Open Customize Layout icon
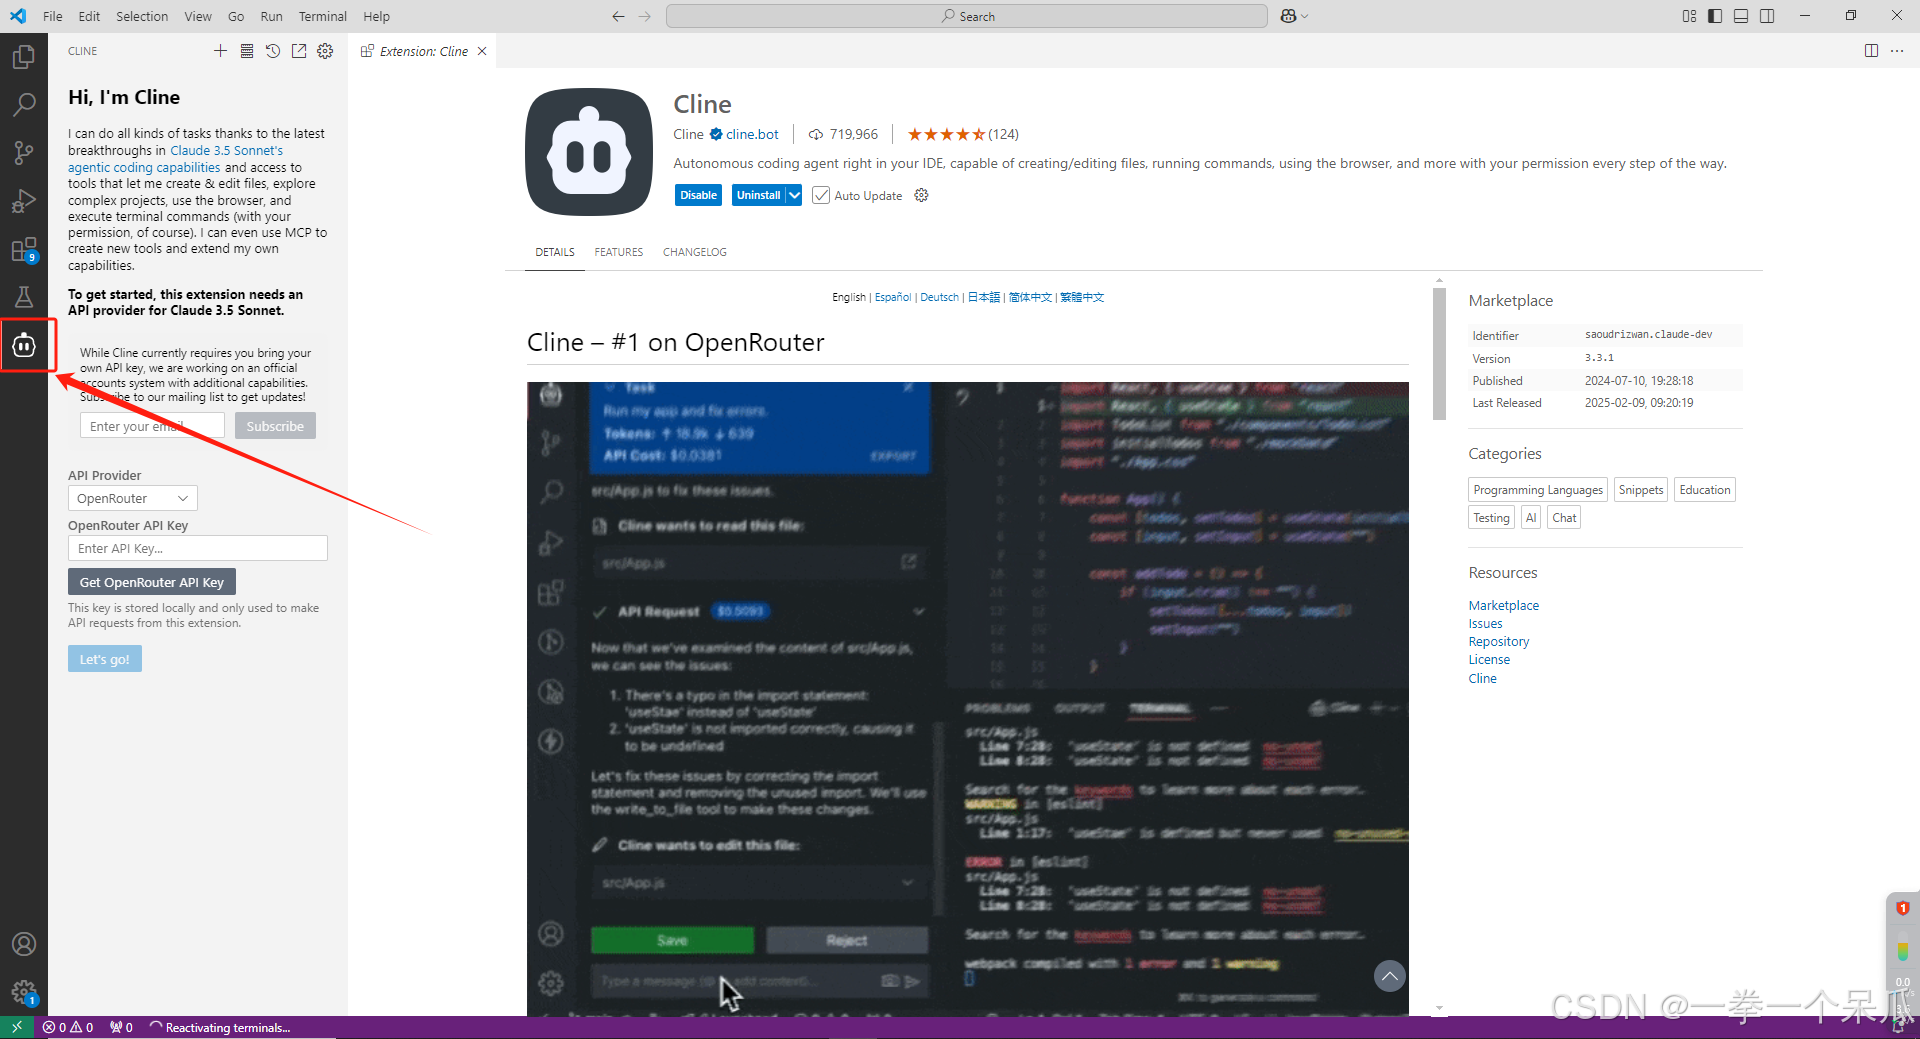The image size is (1920, 1039). (1689, 16)
